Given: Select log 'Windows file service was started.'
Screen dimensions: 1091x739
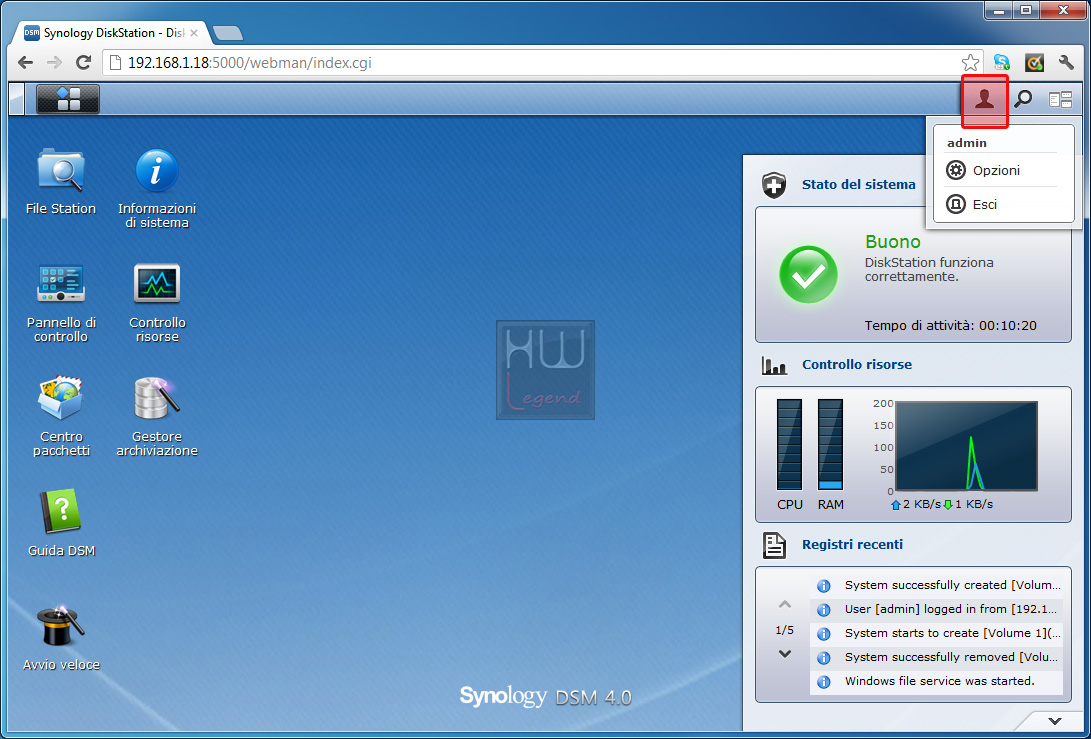Looking at the screenshot, I should pos(937,681).
